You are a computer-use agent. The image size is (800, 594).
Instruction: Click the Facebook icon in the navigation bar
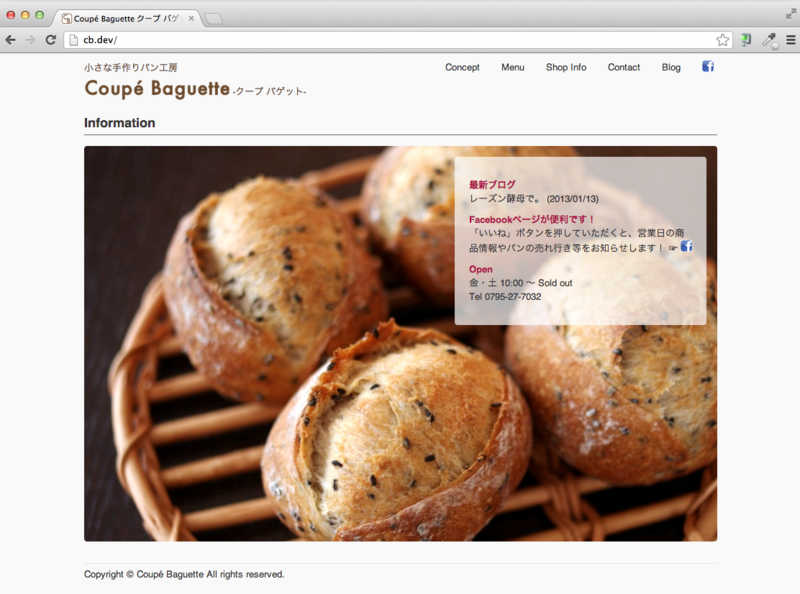708,66
